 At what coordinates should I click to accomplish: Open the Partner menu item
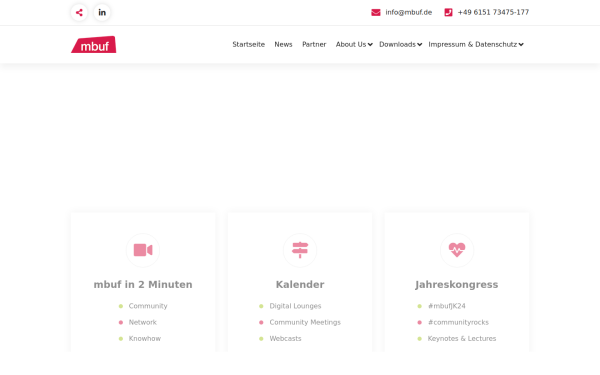point(314,44)
